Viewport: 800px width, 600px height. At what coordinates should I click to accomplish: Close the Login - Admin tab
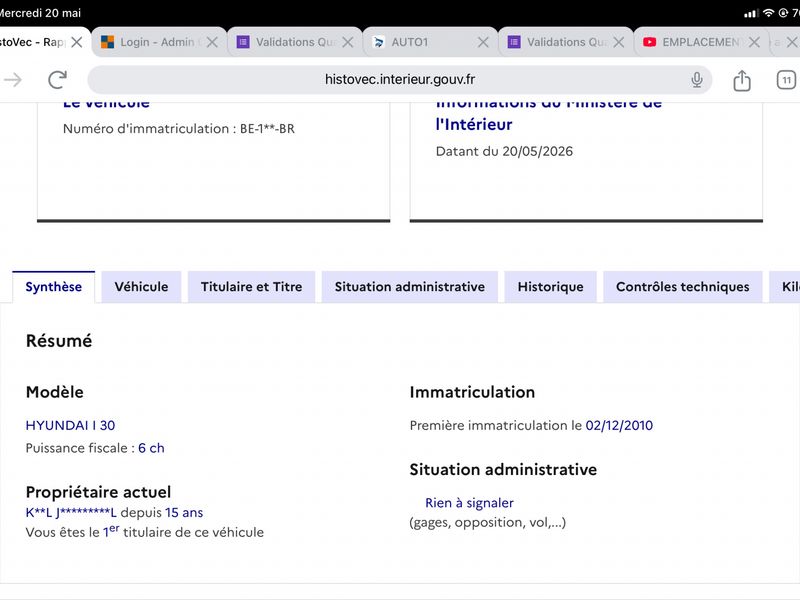pyautogui.click(x=212, y=42)
